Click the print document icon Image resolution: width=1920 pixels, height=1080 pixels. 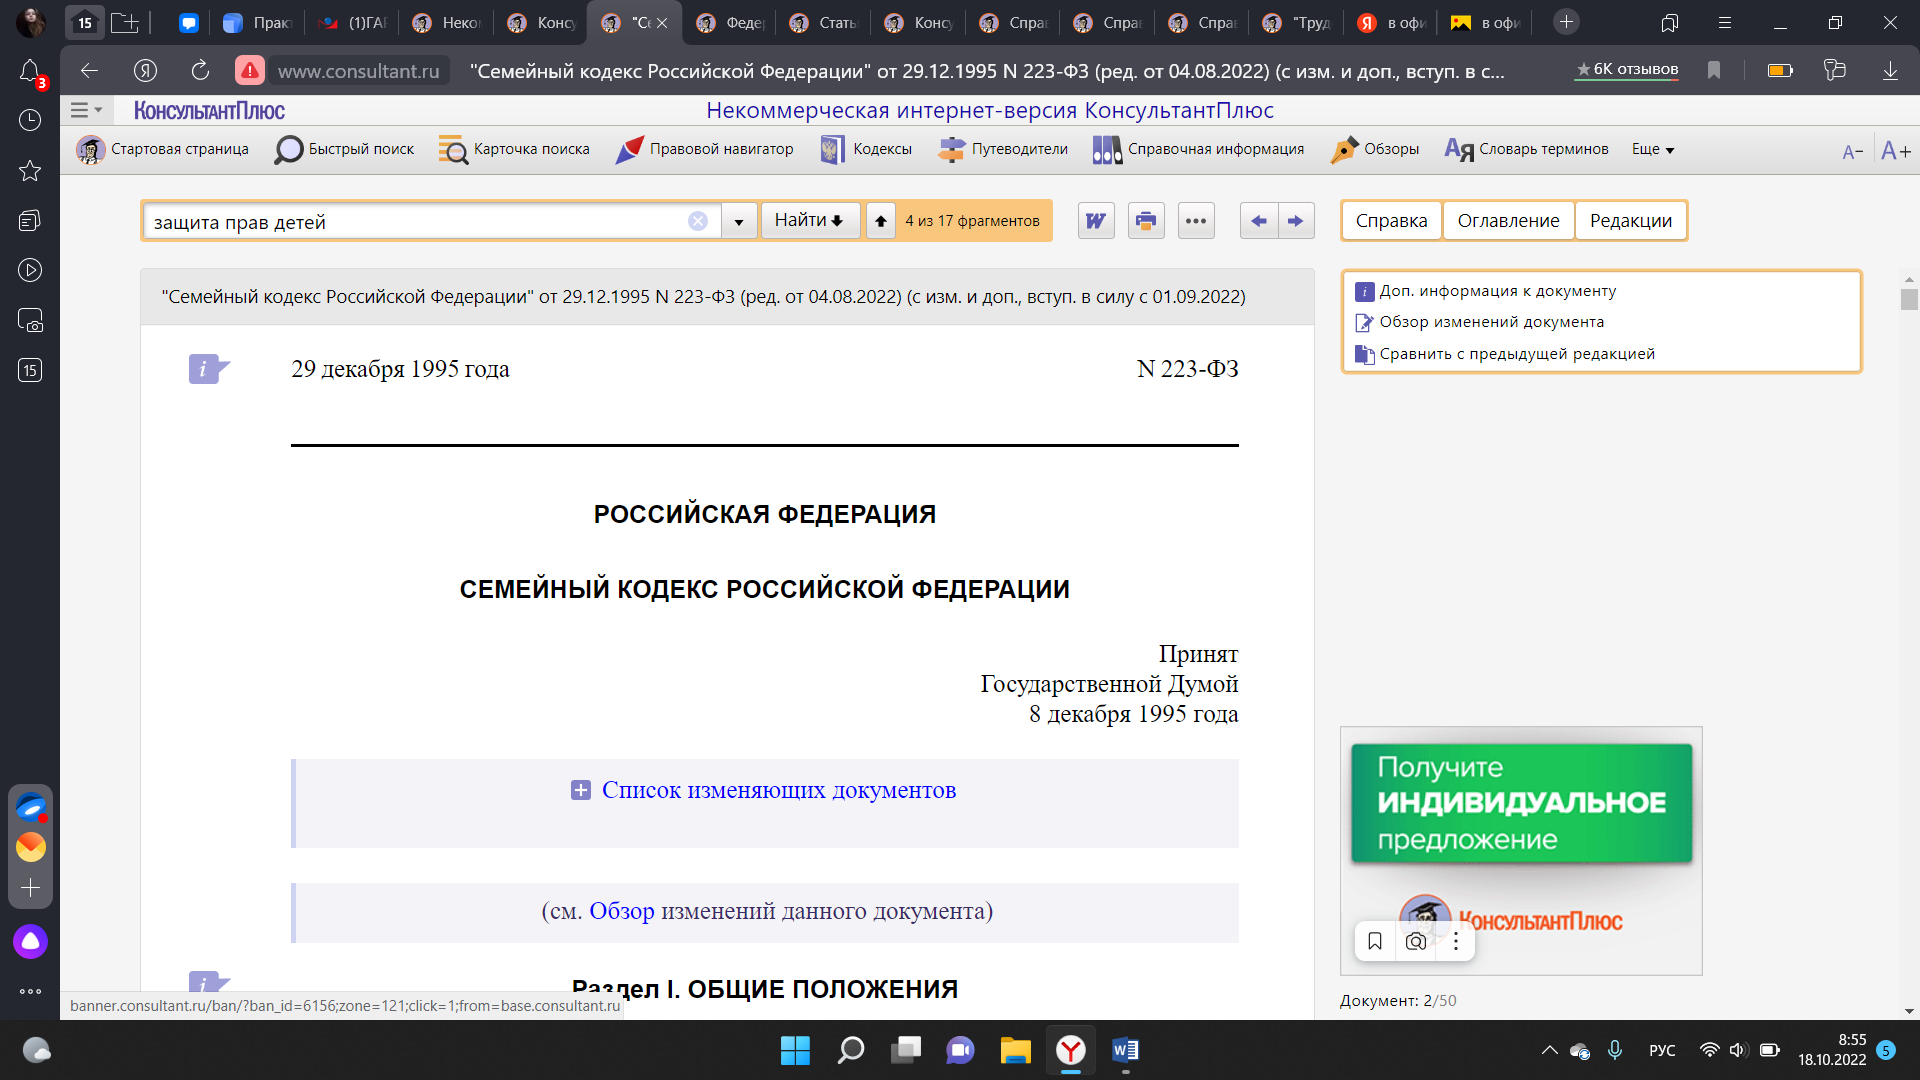tap(1146, 221)
